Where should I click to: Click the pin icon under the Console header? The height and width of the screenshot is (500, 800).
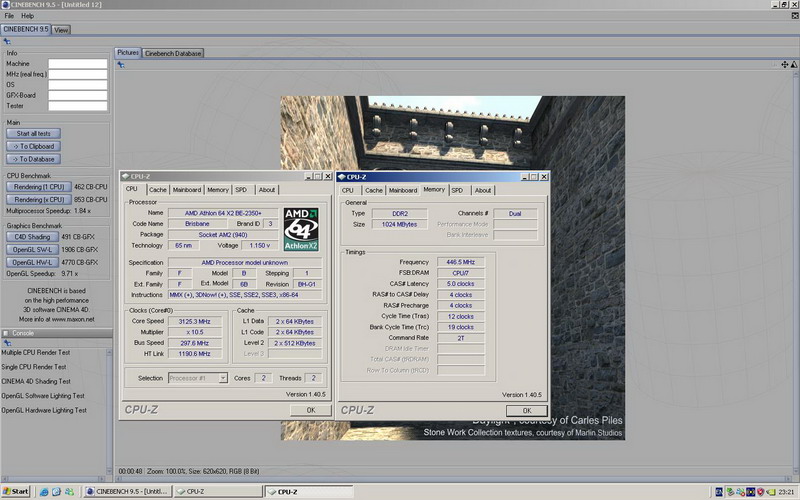pyautogui.click(x=7, y=343)
